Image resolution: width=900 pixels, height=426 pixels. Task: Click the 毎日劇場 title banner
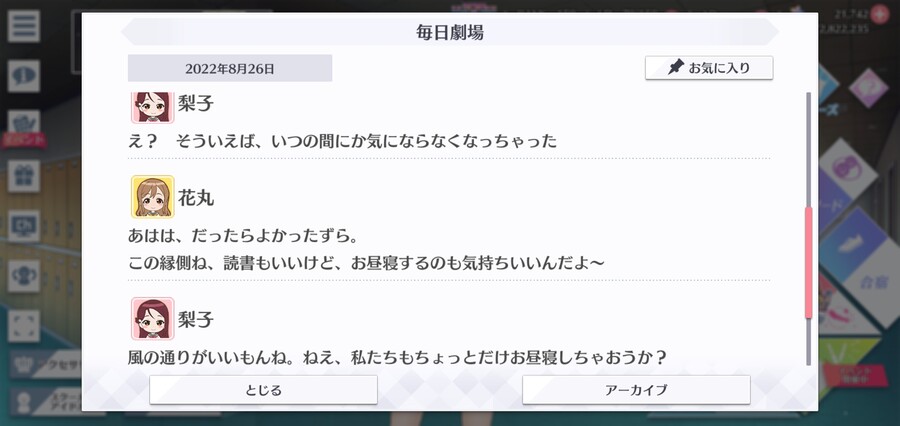click(449, 32)
